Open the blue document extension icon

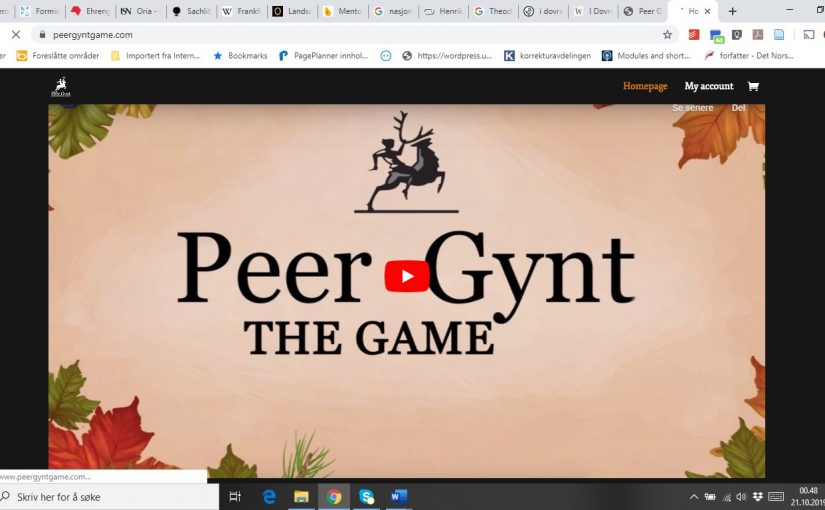(779, 35)
